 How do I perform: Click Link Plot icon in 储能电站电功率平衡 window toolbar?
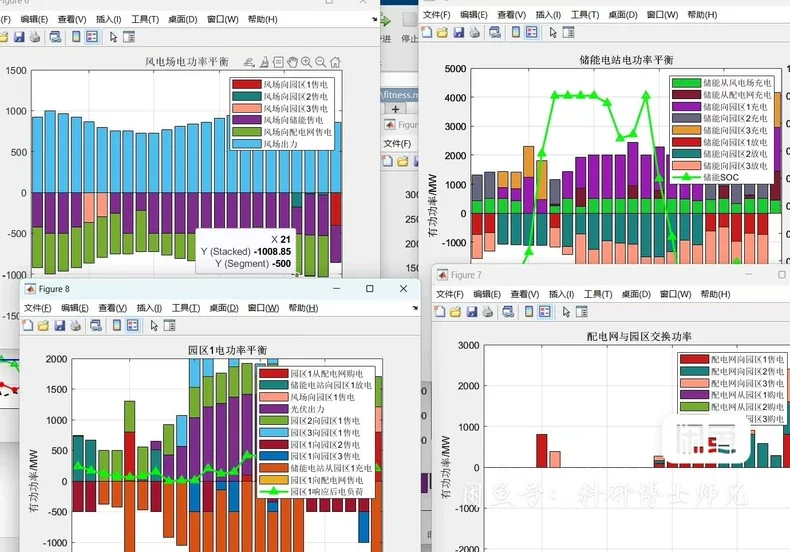[495, 32]
